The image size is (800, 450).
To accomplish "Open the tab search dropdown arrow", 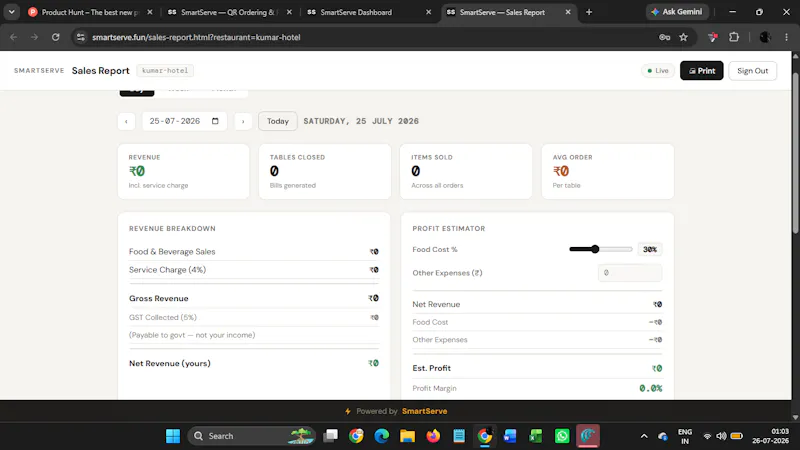I will point(11,12).
